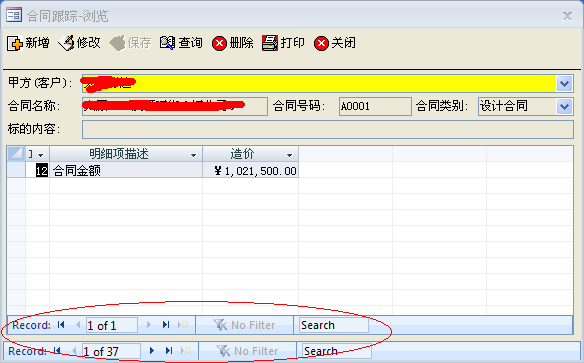Open 造价 column filter arrow

point(289,155)
